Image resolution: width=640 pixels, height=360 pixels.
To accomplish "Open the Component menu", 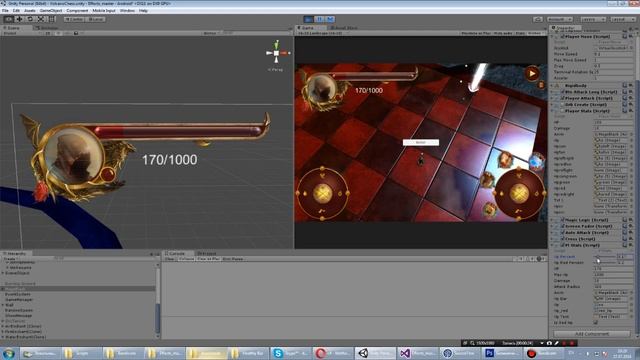I will pos(77,11).
